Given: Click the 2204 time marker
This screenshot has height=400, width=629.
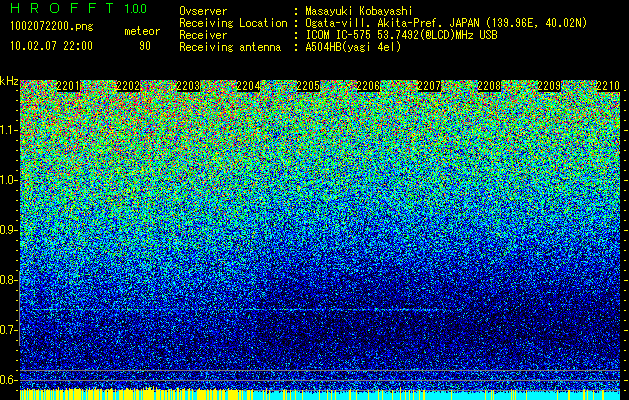Looking at the screenshot, I should (x=248, y=86).
